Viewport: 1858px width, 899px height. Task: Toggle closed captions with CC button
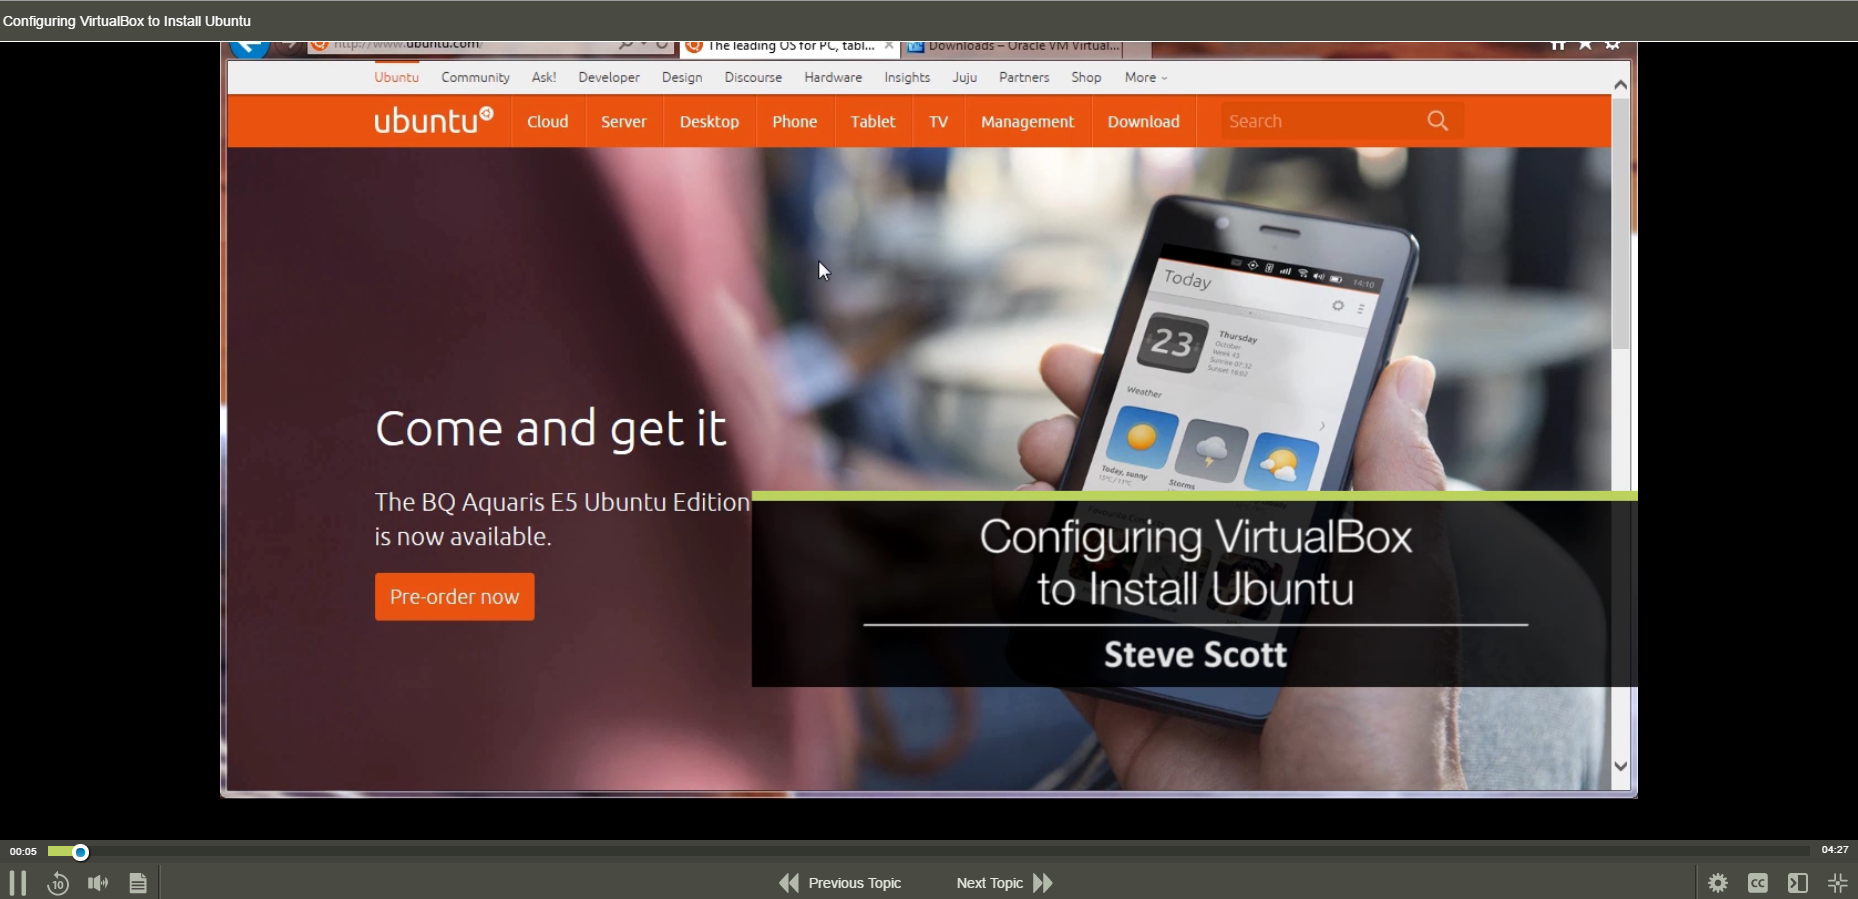click(x=1757, y=883)
